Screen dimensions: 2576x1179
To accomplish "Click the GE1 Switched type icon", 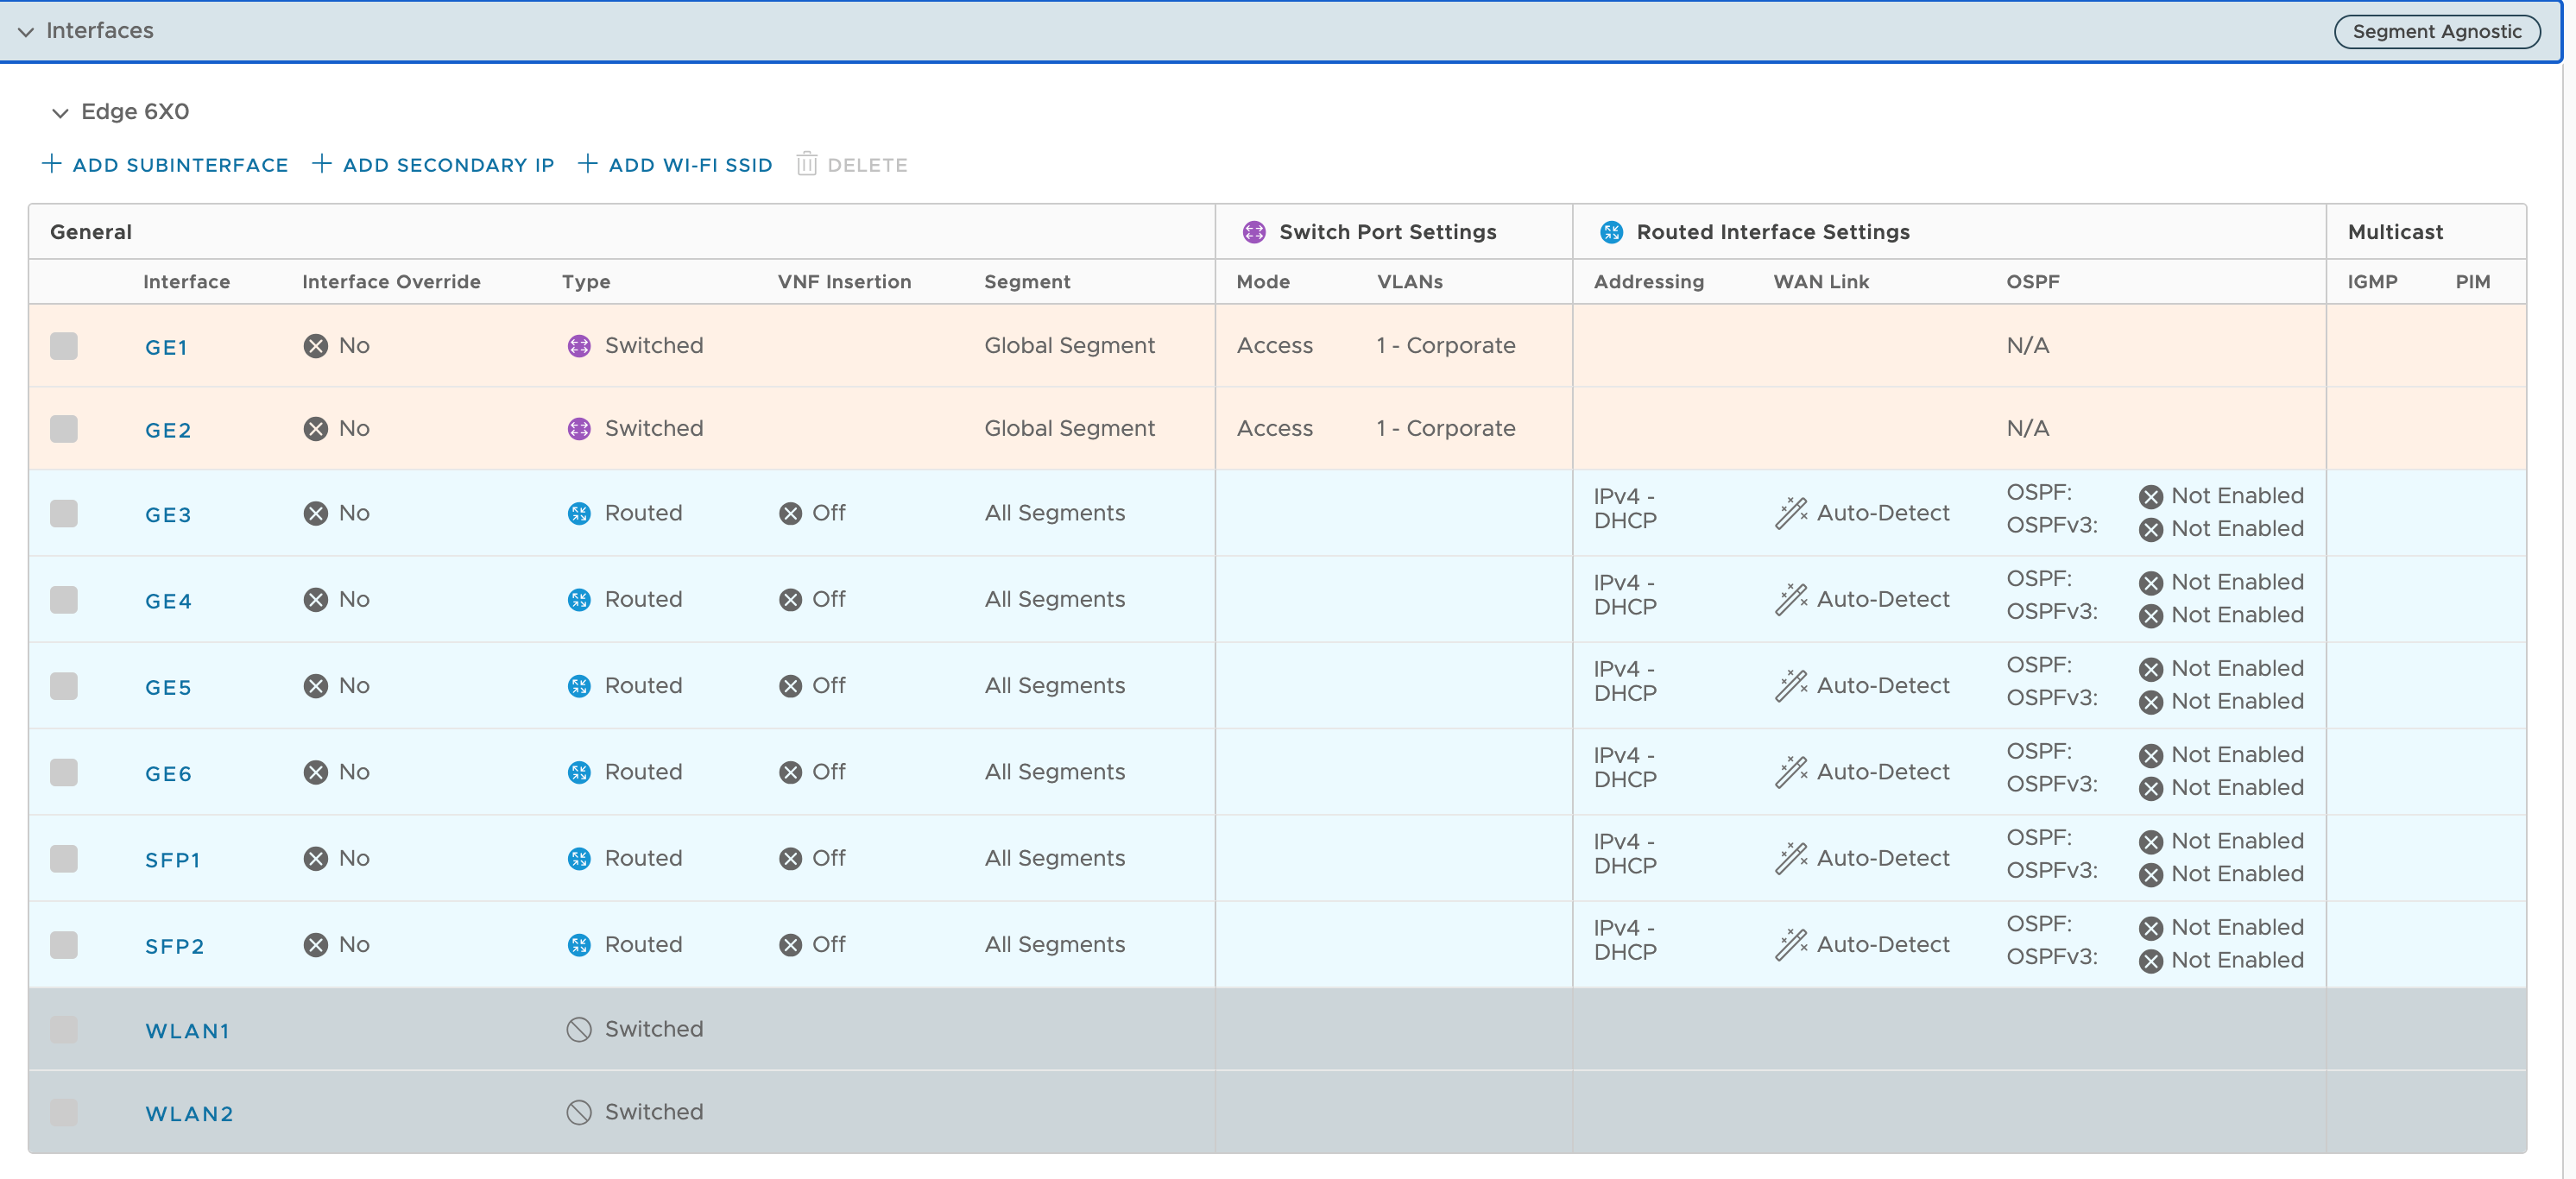I will 579,346.
